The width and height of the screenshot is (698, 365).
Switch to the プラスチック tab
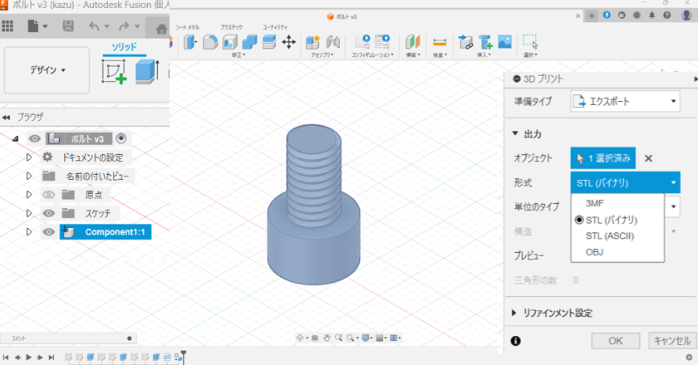(231, 27)
